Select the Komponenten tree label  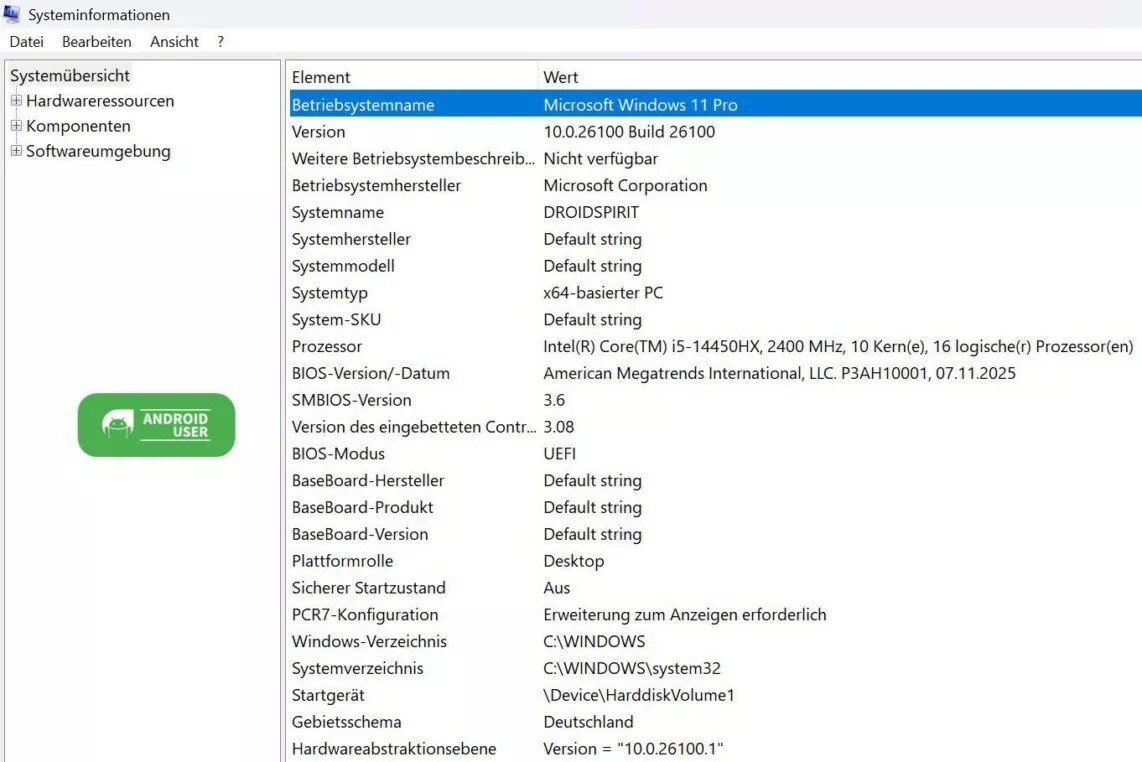coord(79,126)
